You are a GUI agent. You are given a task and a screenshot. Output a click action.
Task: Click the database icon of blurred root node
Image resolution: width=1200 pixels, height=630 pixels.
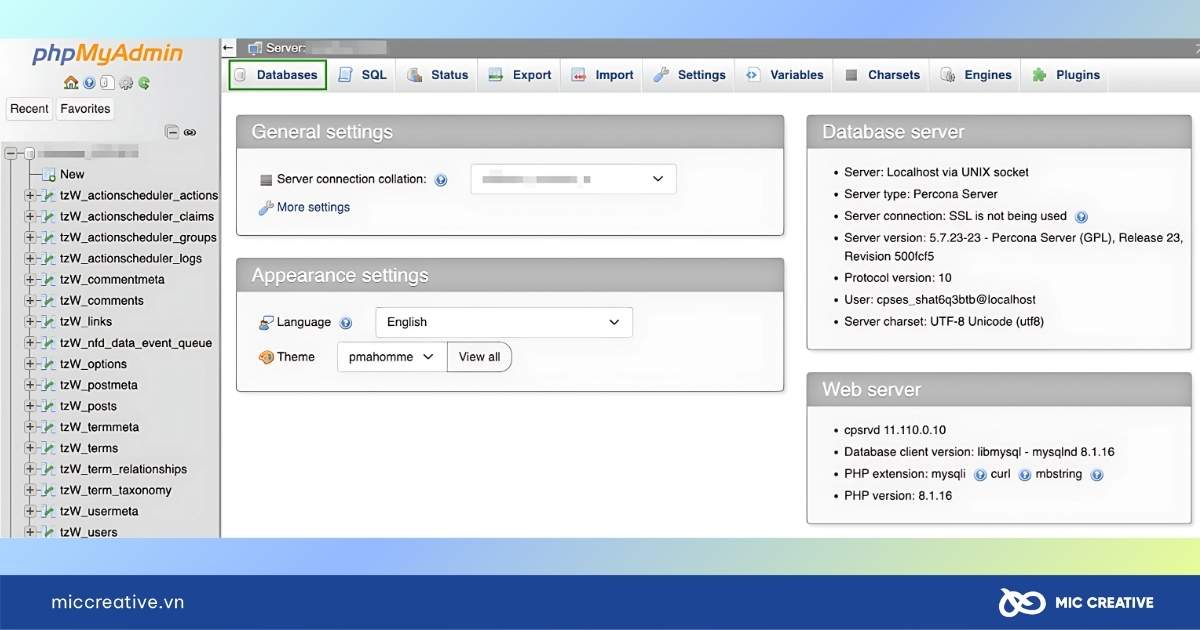pyautogui.click(x=30, y=153)
